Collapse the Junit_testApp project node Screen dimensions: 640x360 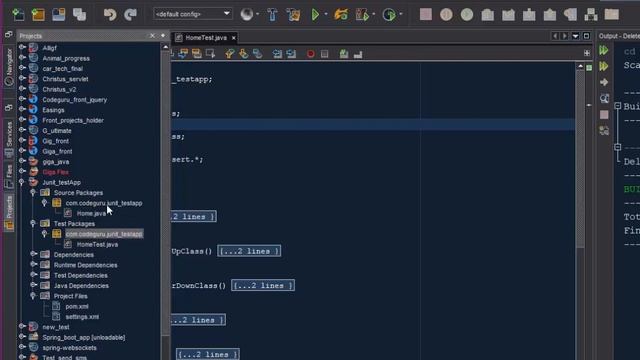point(23,182)
